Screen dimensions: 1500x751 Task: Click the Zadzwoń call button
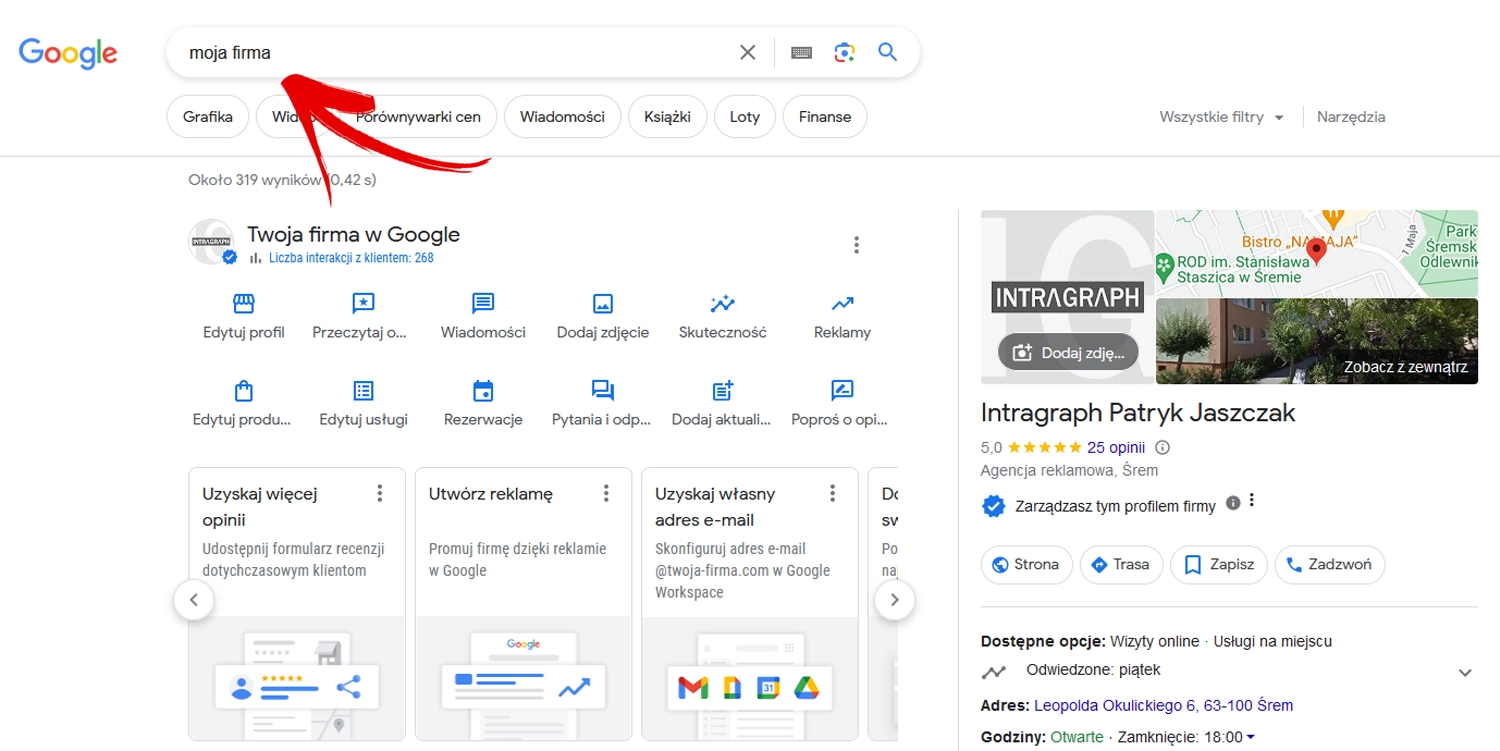coord(1329,565)
